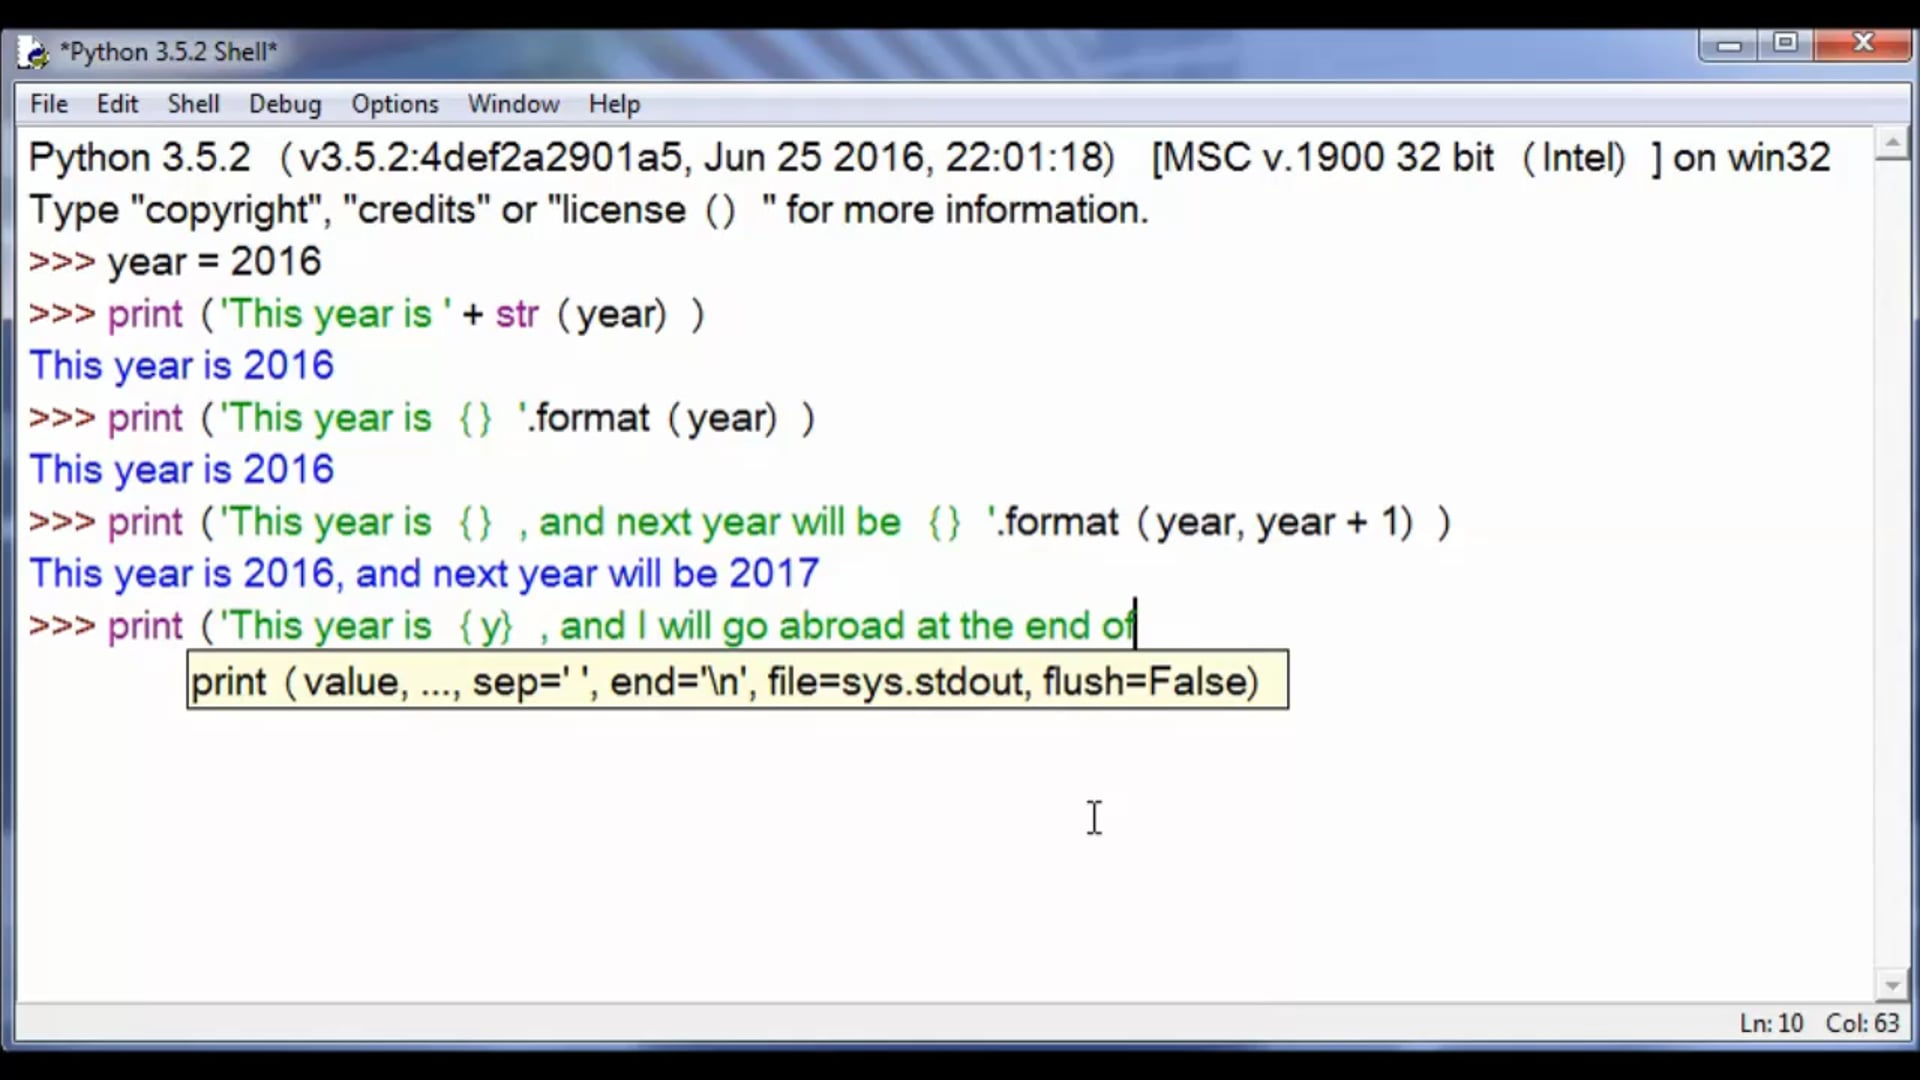
Task: Click the mouse cursor position in the shell
Action: coord(1094,818)
